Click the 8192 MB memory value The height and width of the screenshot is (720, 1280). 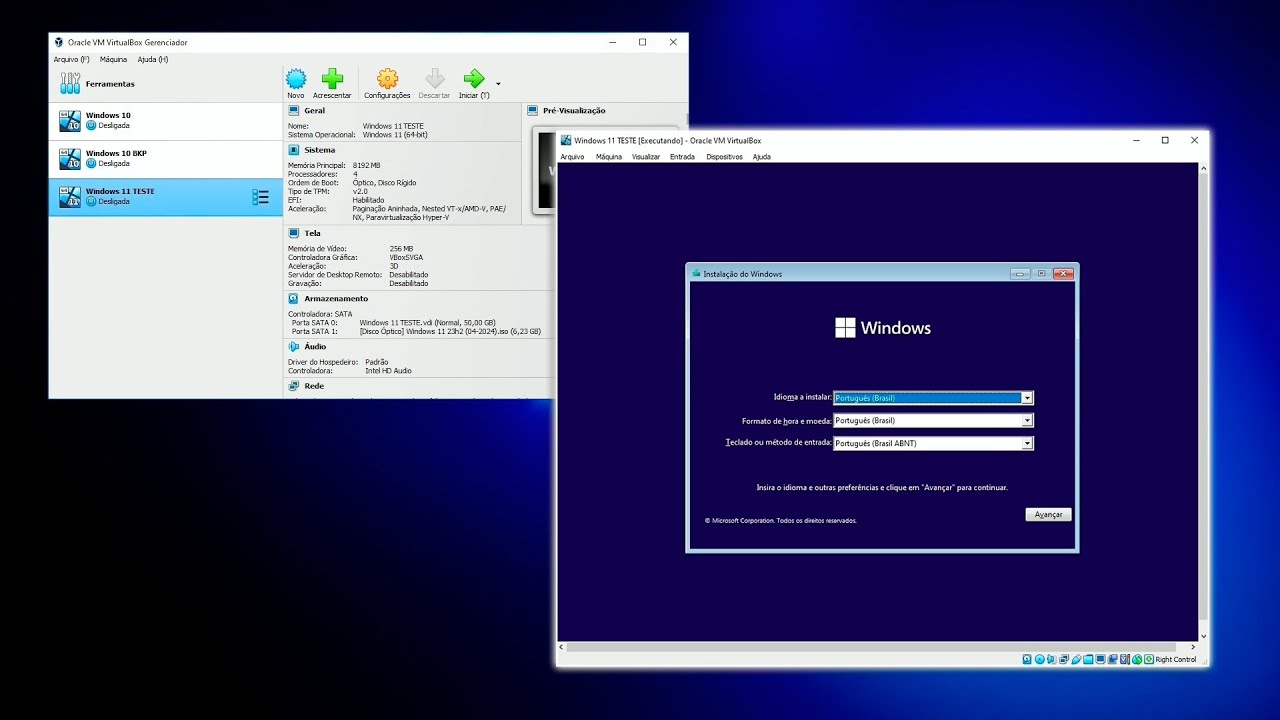(x=366, y=165)
